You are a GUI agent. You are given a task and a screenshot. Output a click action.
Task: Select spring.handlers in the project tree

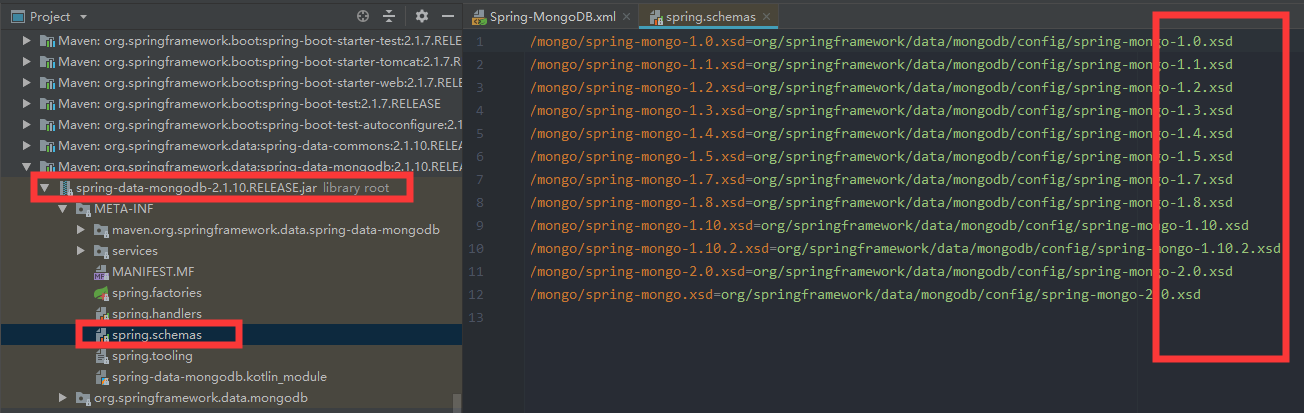[x=156, y=314]
